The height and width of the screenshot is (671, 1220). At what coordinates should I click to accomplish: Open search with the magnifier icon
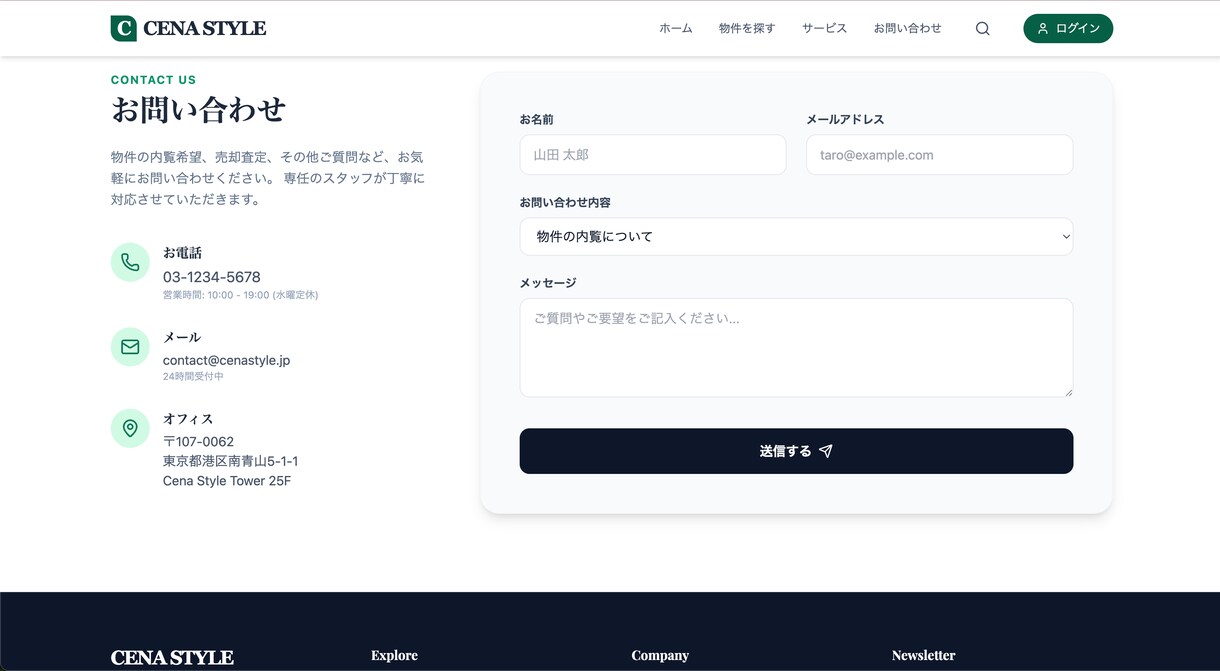983,29
